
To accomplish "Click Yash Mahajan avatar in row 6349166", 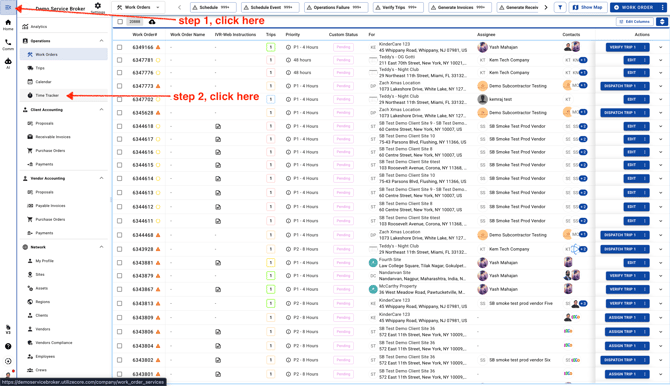I will [482, 47].
